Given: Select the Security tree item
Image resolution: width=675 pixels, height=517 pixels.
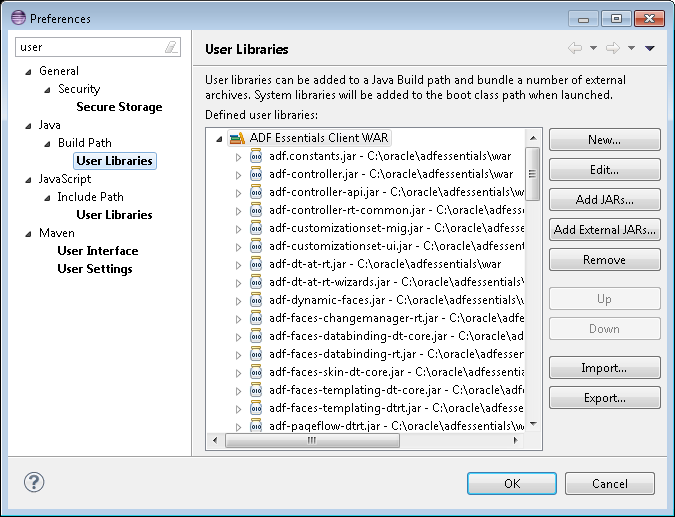Looking at the screenshot, I should 79,89.
